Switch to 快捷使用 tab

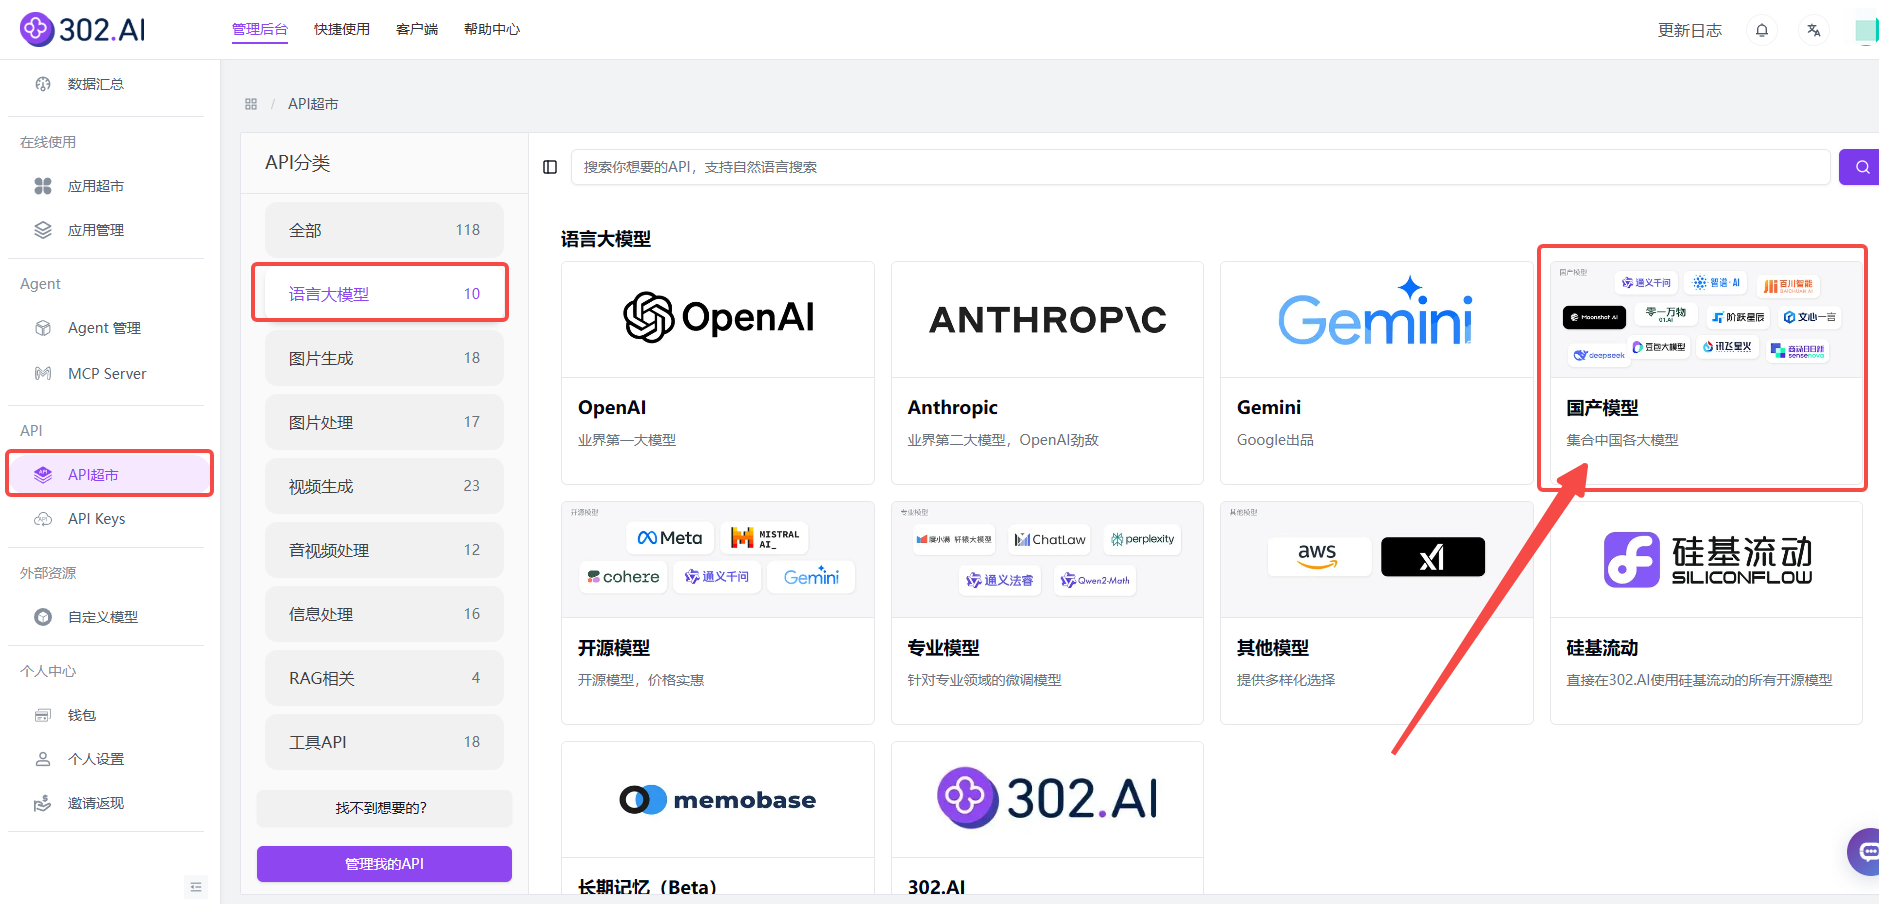click(x=342, y=29)
